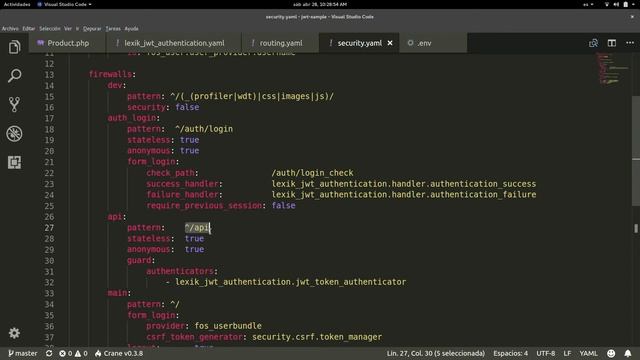Open the system status menu
Viewport: 640px width, 360px height.
coord(620,4)
